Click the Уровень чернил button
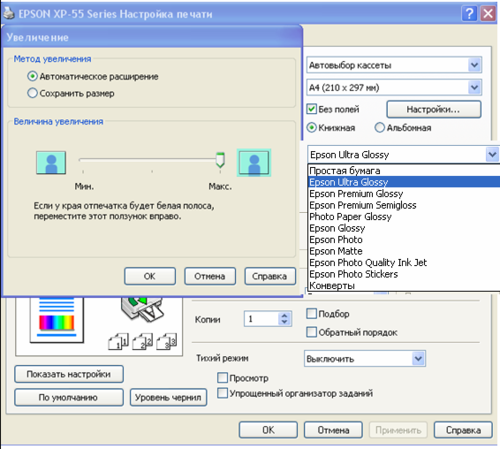500x449 pixels. coord(168,397)
